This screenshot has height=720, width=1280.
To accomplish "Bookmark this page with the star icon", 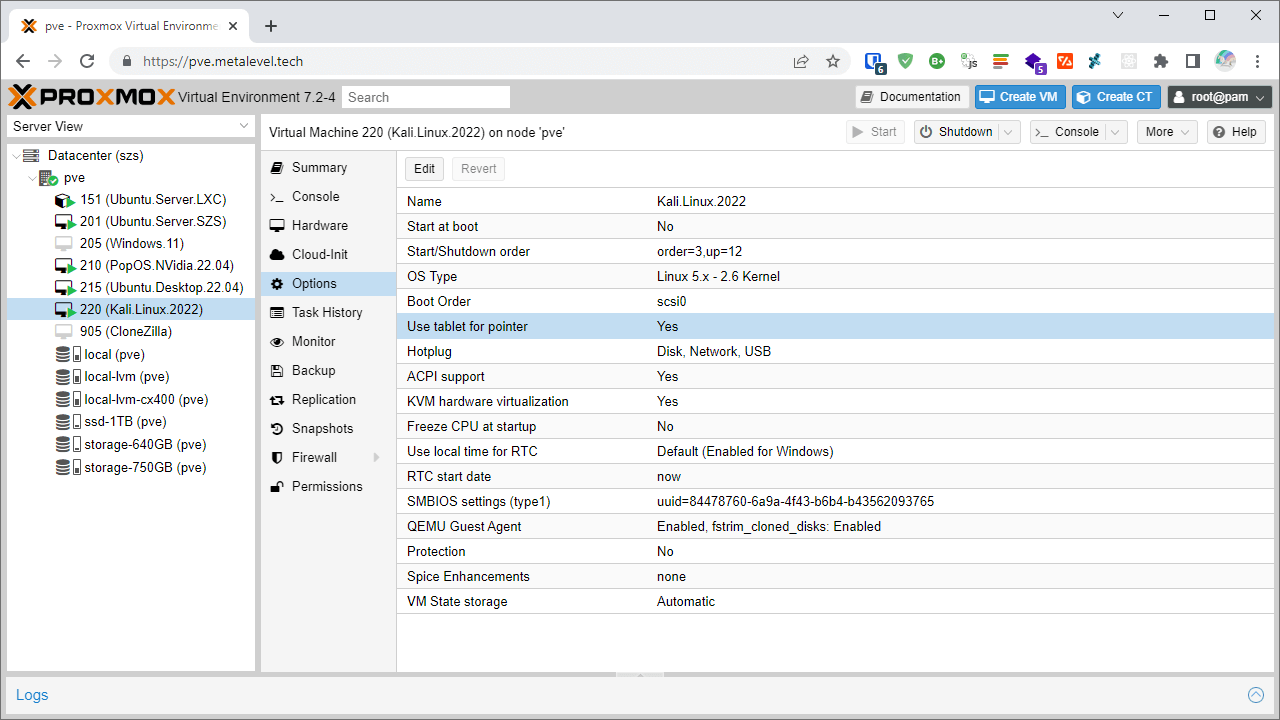I will pyautogui.click(x=833, y=61).
